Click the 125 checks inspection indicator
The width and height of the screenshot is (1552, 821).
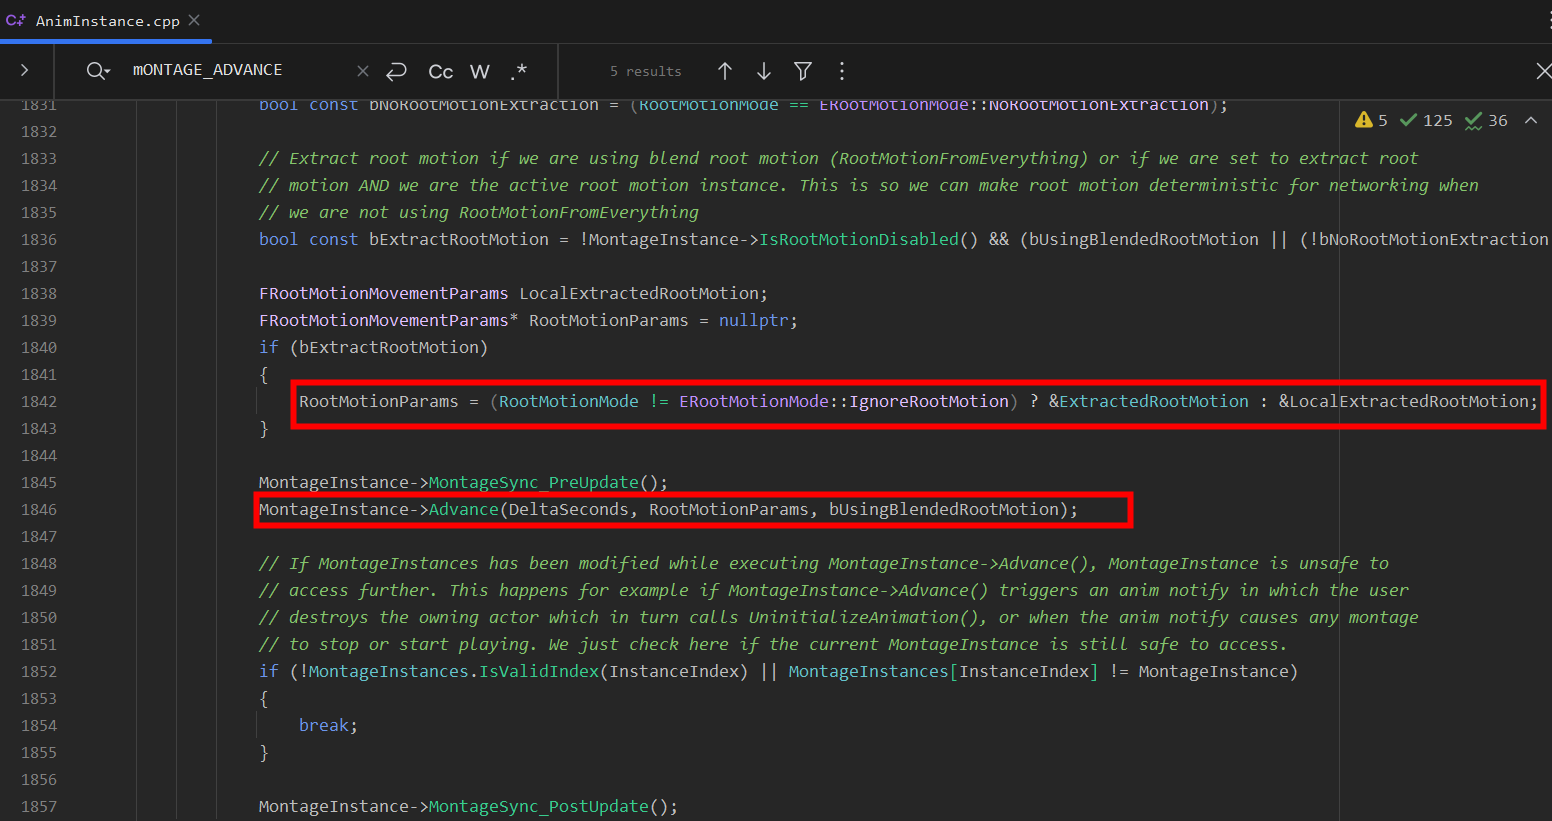[1425, 120]
